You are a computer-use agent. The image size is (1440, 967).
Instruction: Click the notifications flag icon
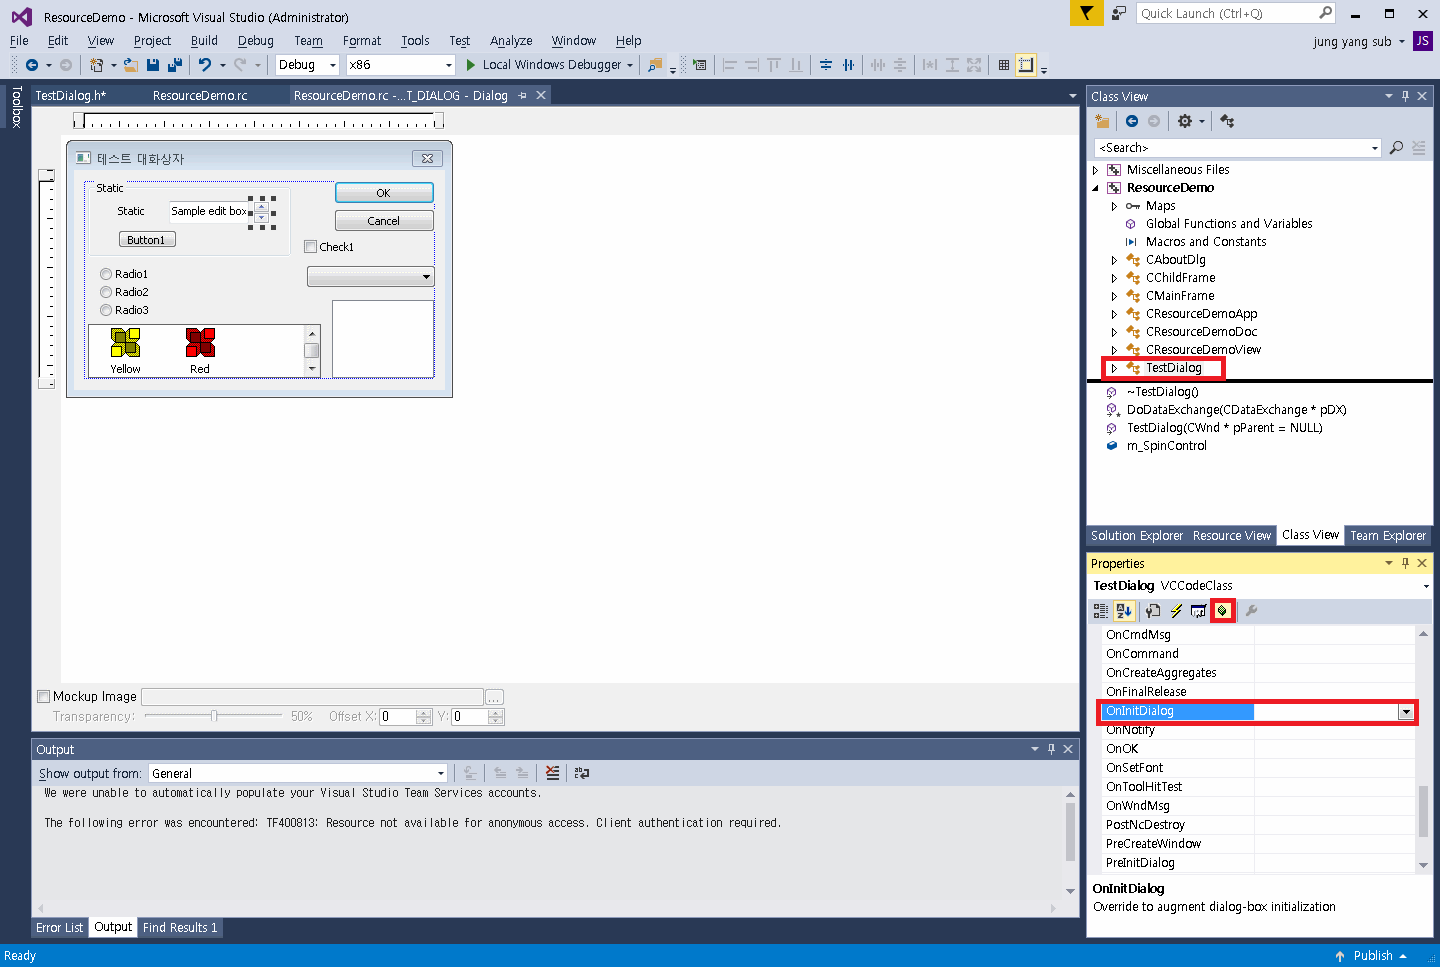click(x=1086, y=13)
